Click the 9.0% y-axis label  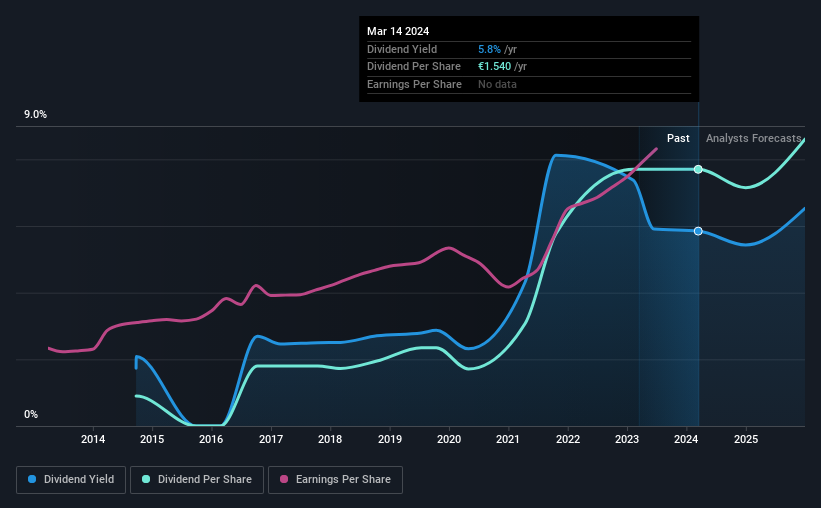tap(35, 115)
